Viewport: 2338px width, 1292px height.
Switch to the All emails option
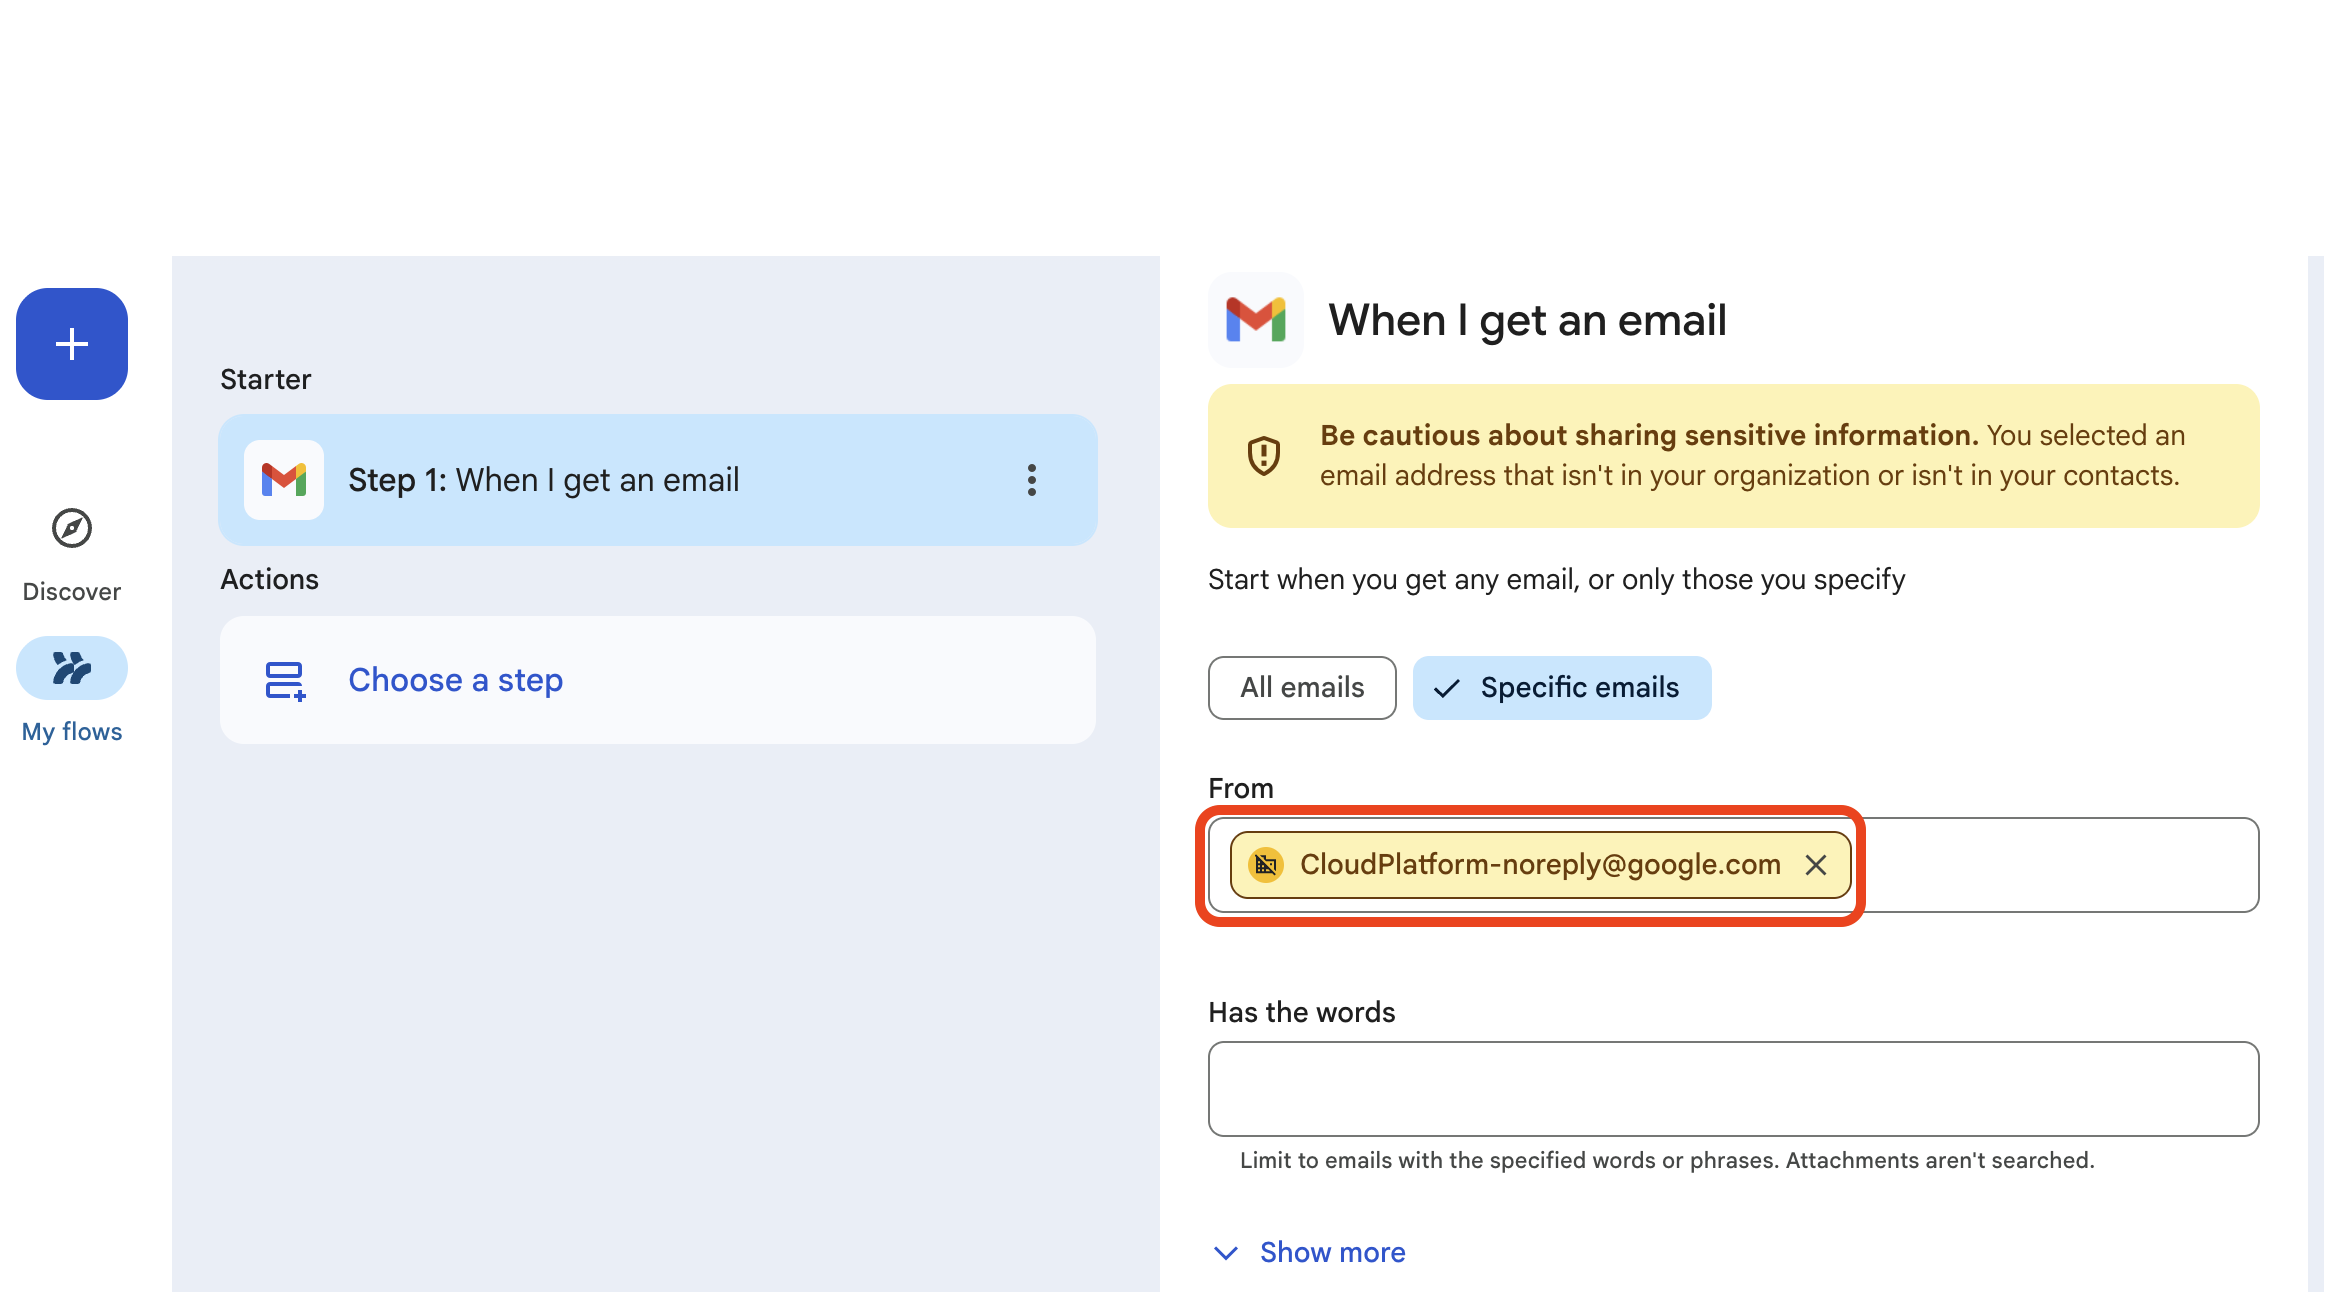pyautogui.click(x=1301, y=687)
